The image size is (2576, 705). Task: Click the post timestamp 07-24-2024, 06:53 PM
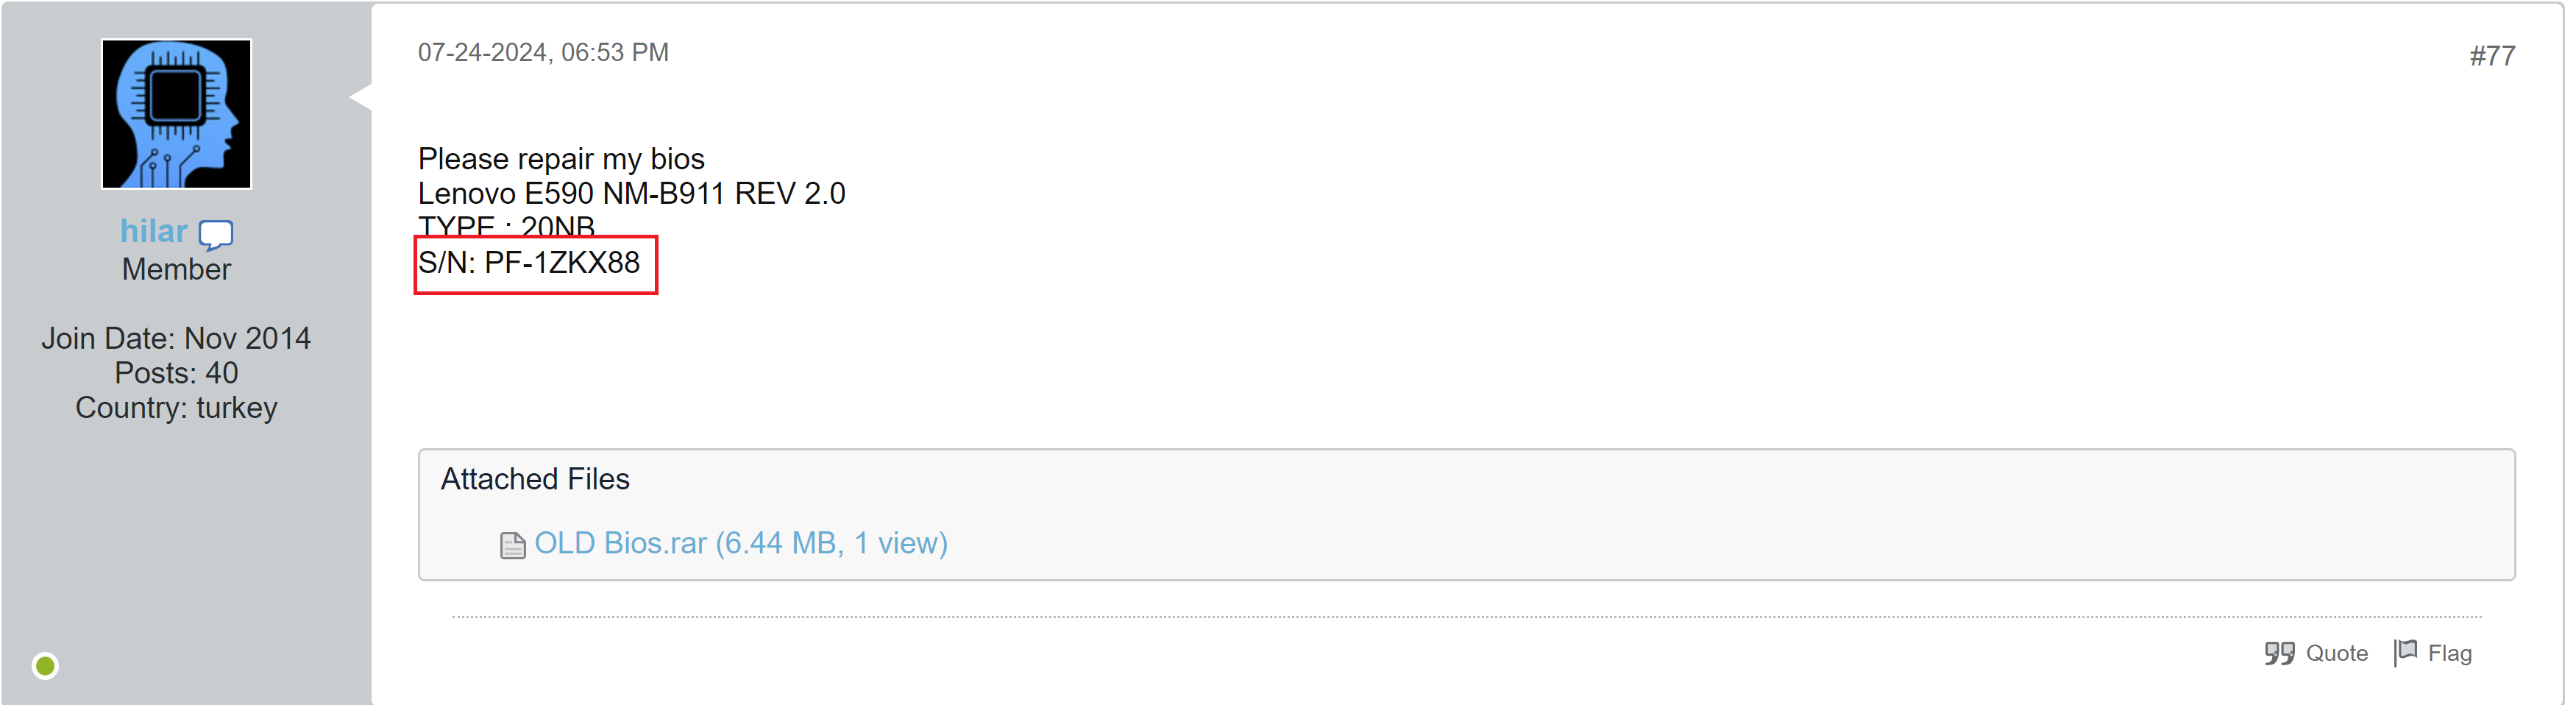click(543, 53)
